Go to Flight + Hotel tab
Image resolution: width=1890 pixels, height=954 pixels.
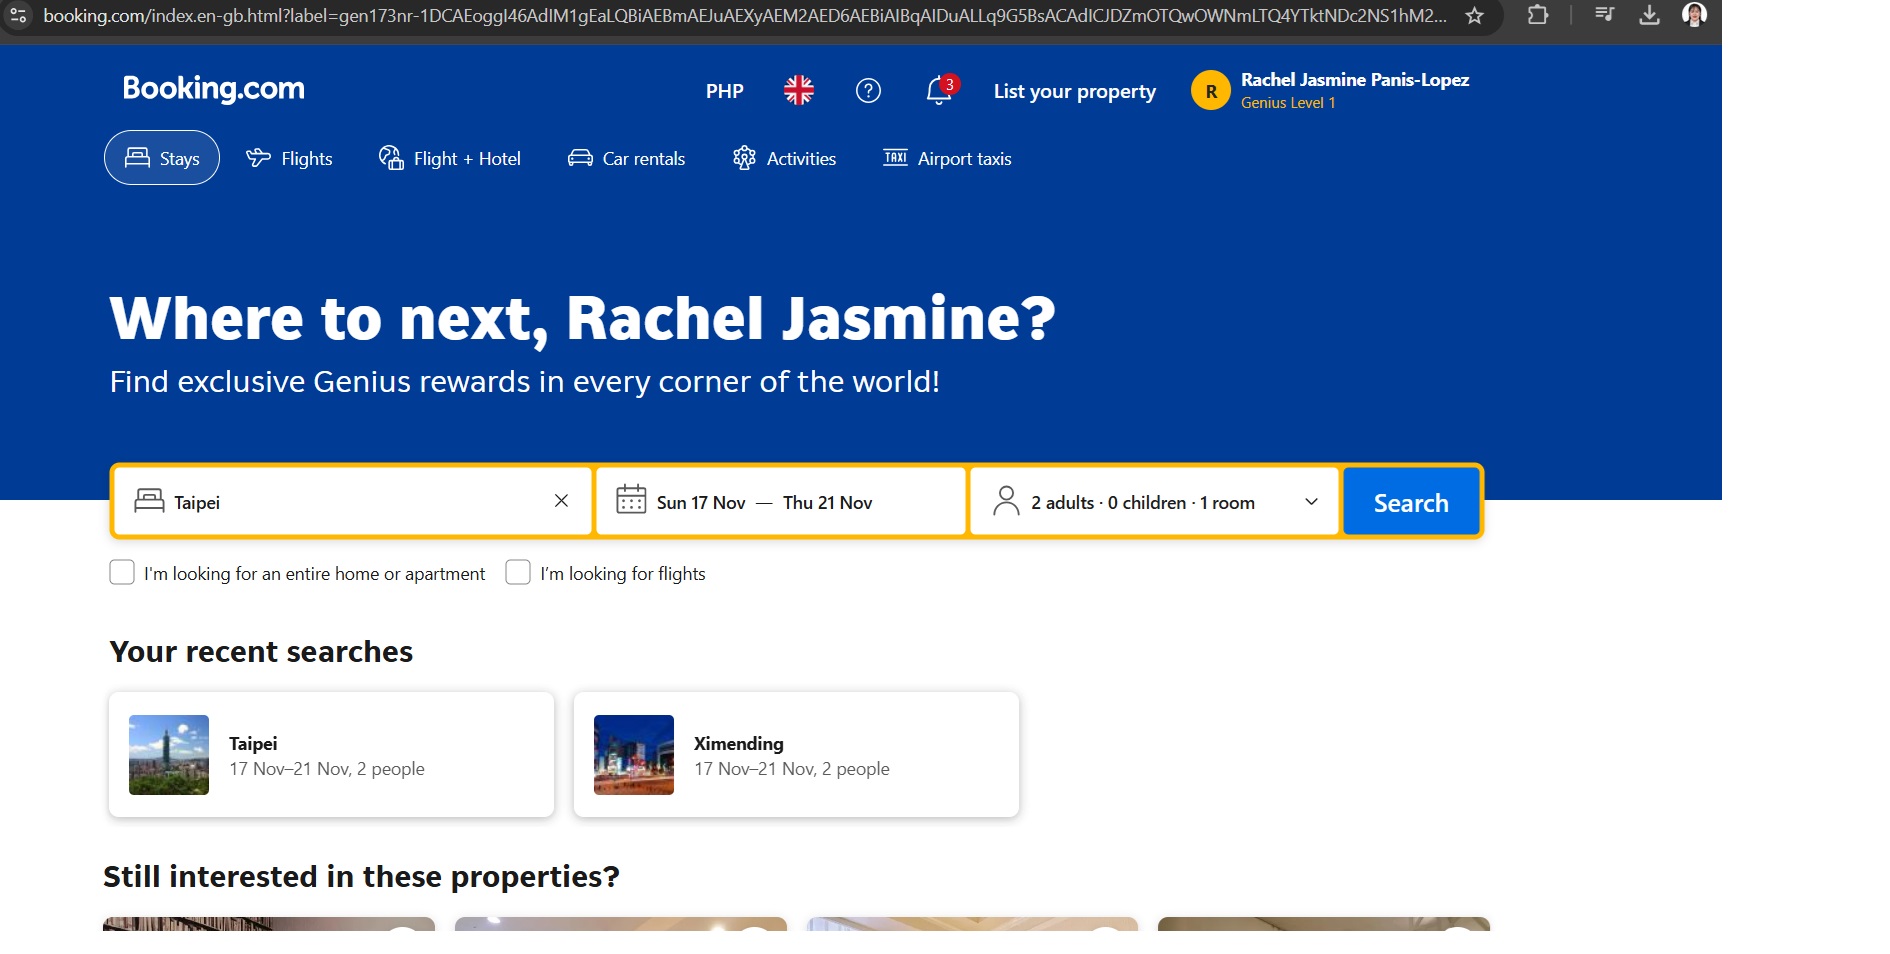click(x=450, y=158)
